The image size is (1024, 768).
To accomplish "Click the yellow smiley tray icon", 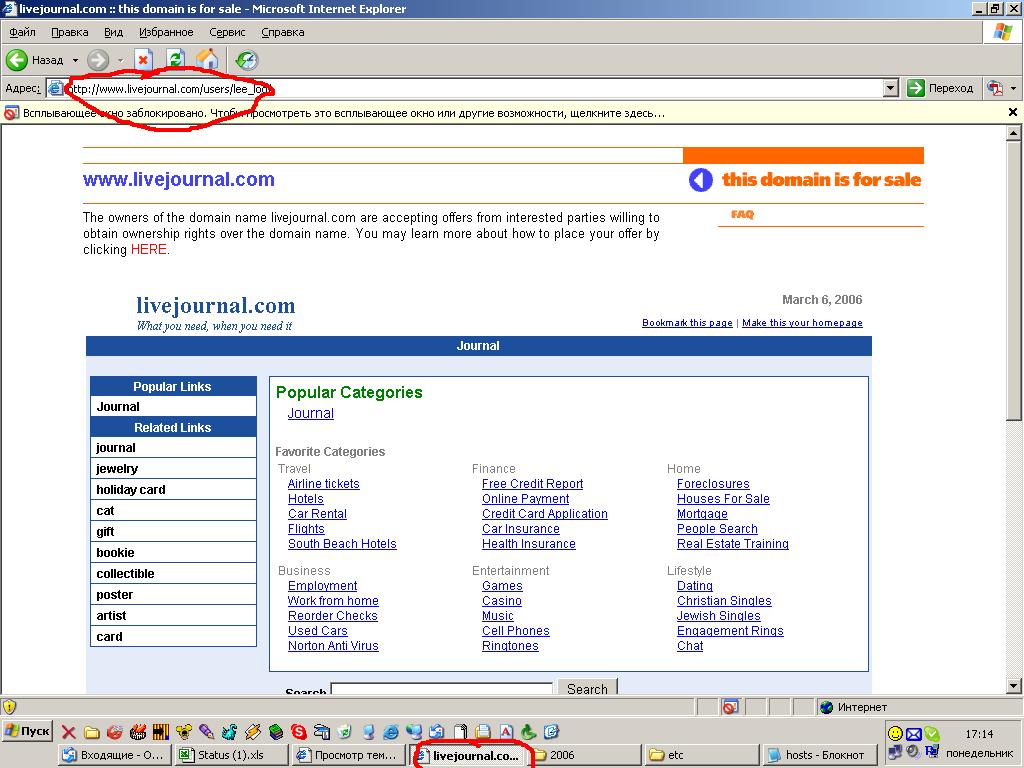I will 895,733.
